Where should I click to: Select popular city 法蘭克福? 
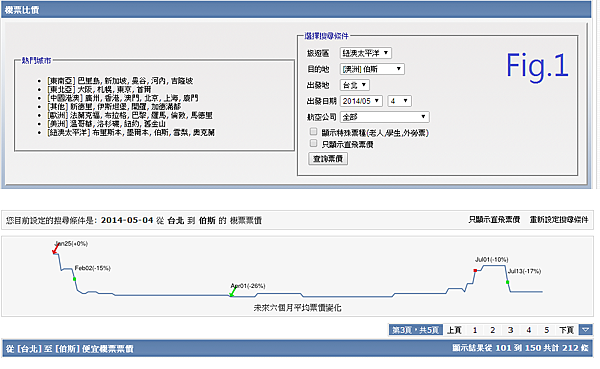click(x=85, y=115)
